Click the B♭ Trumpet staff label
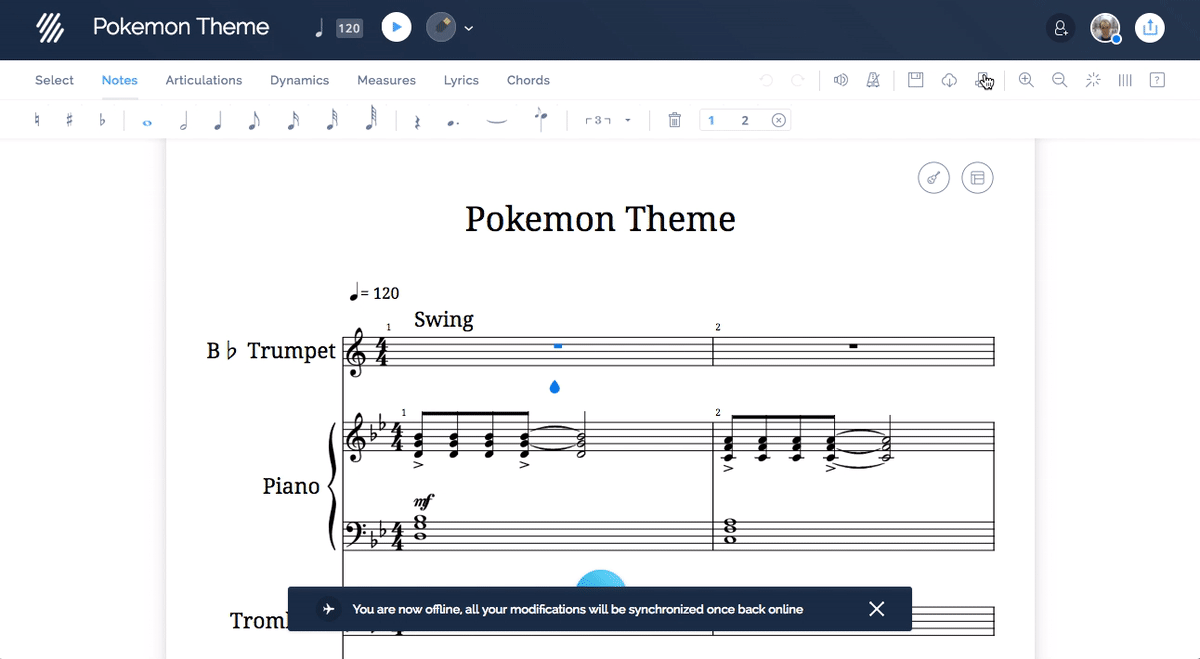Screen dimensions: 1200x659 [x=271, y=351]
